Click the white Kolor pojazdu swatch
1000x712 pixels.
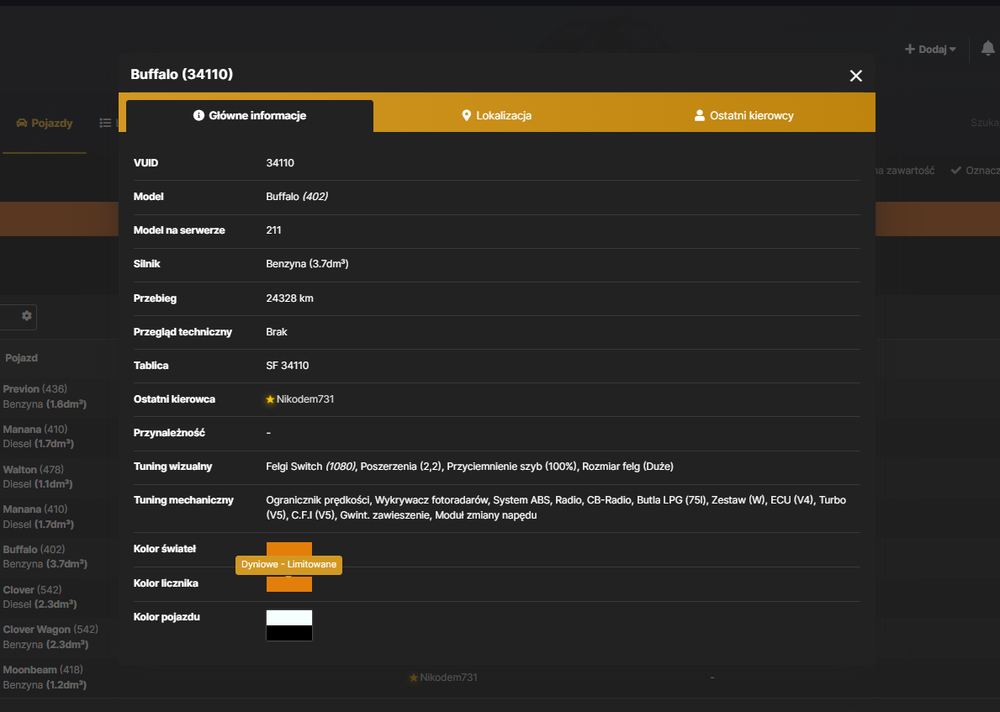point(289,618)
